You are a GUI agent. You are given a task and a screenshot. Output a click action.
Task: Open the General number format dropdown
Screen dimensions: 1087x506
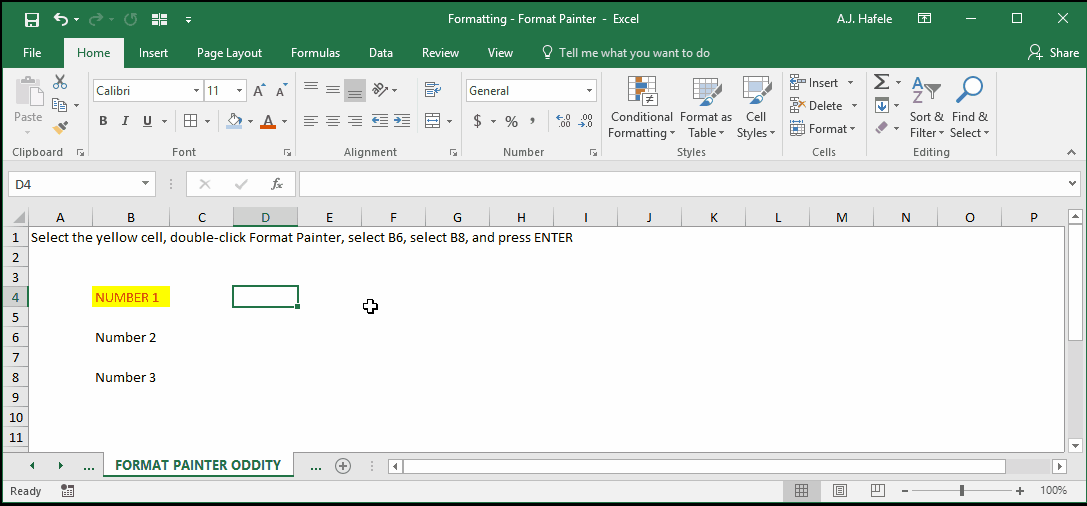[590, 91]
